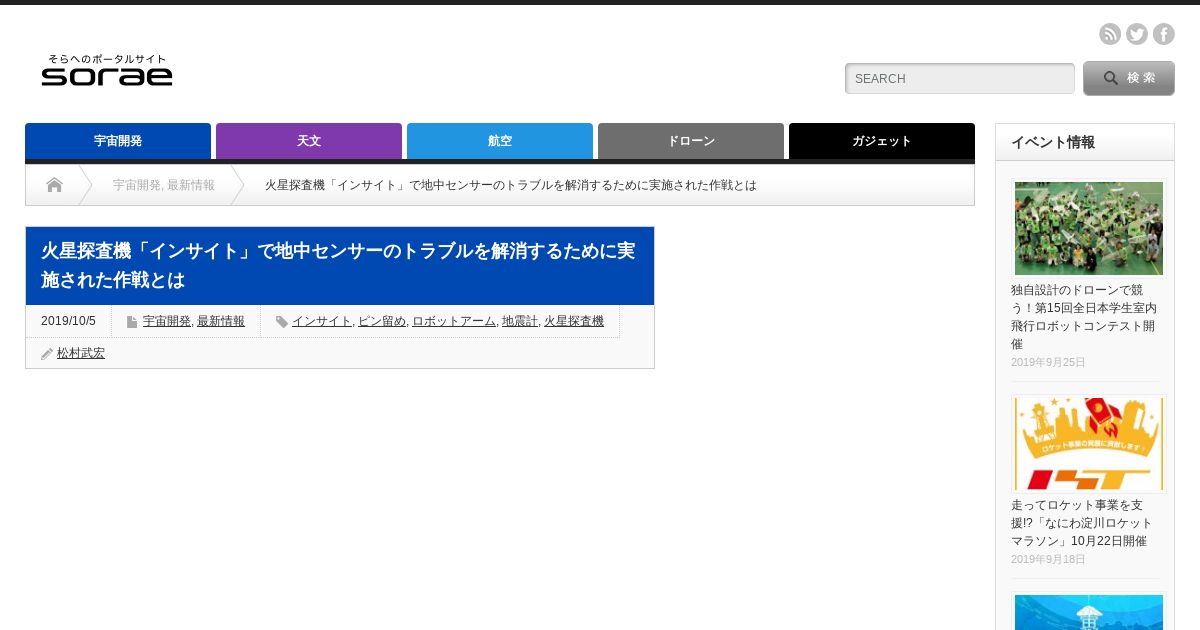Screen dimensions: 1200x630
Task: Open the Twitter icon link
Action: (x=1137, y=34)
